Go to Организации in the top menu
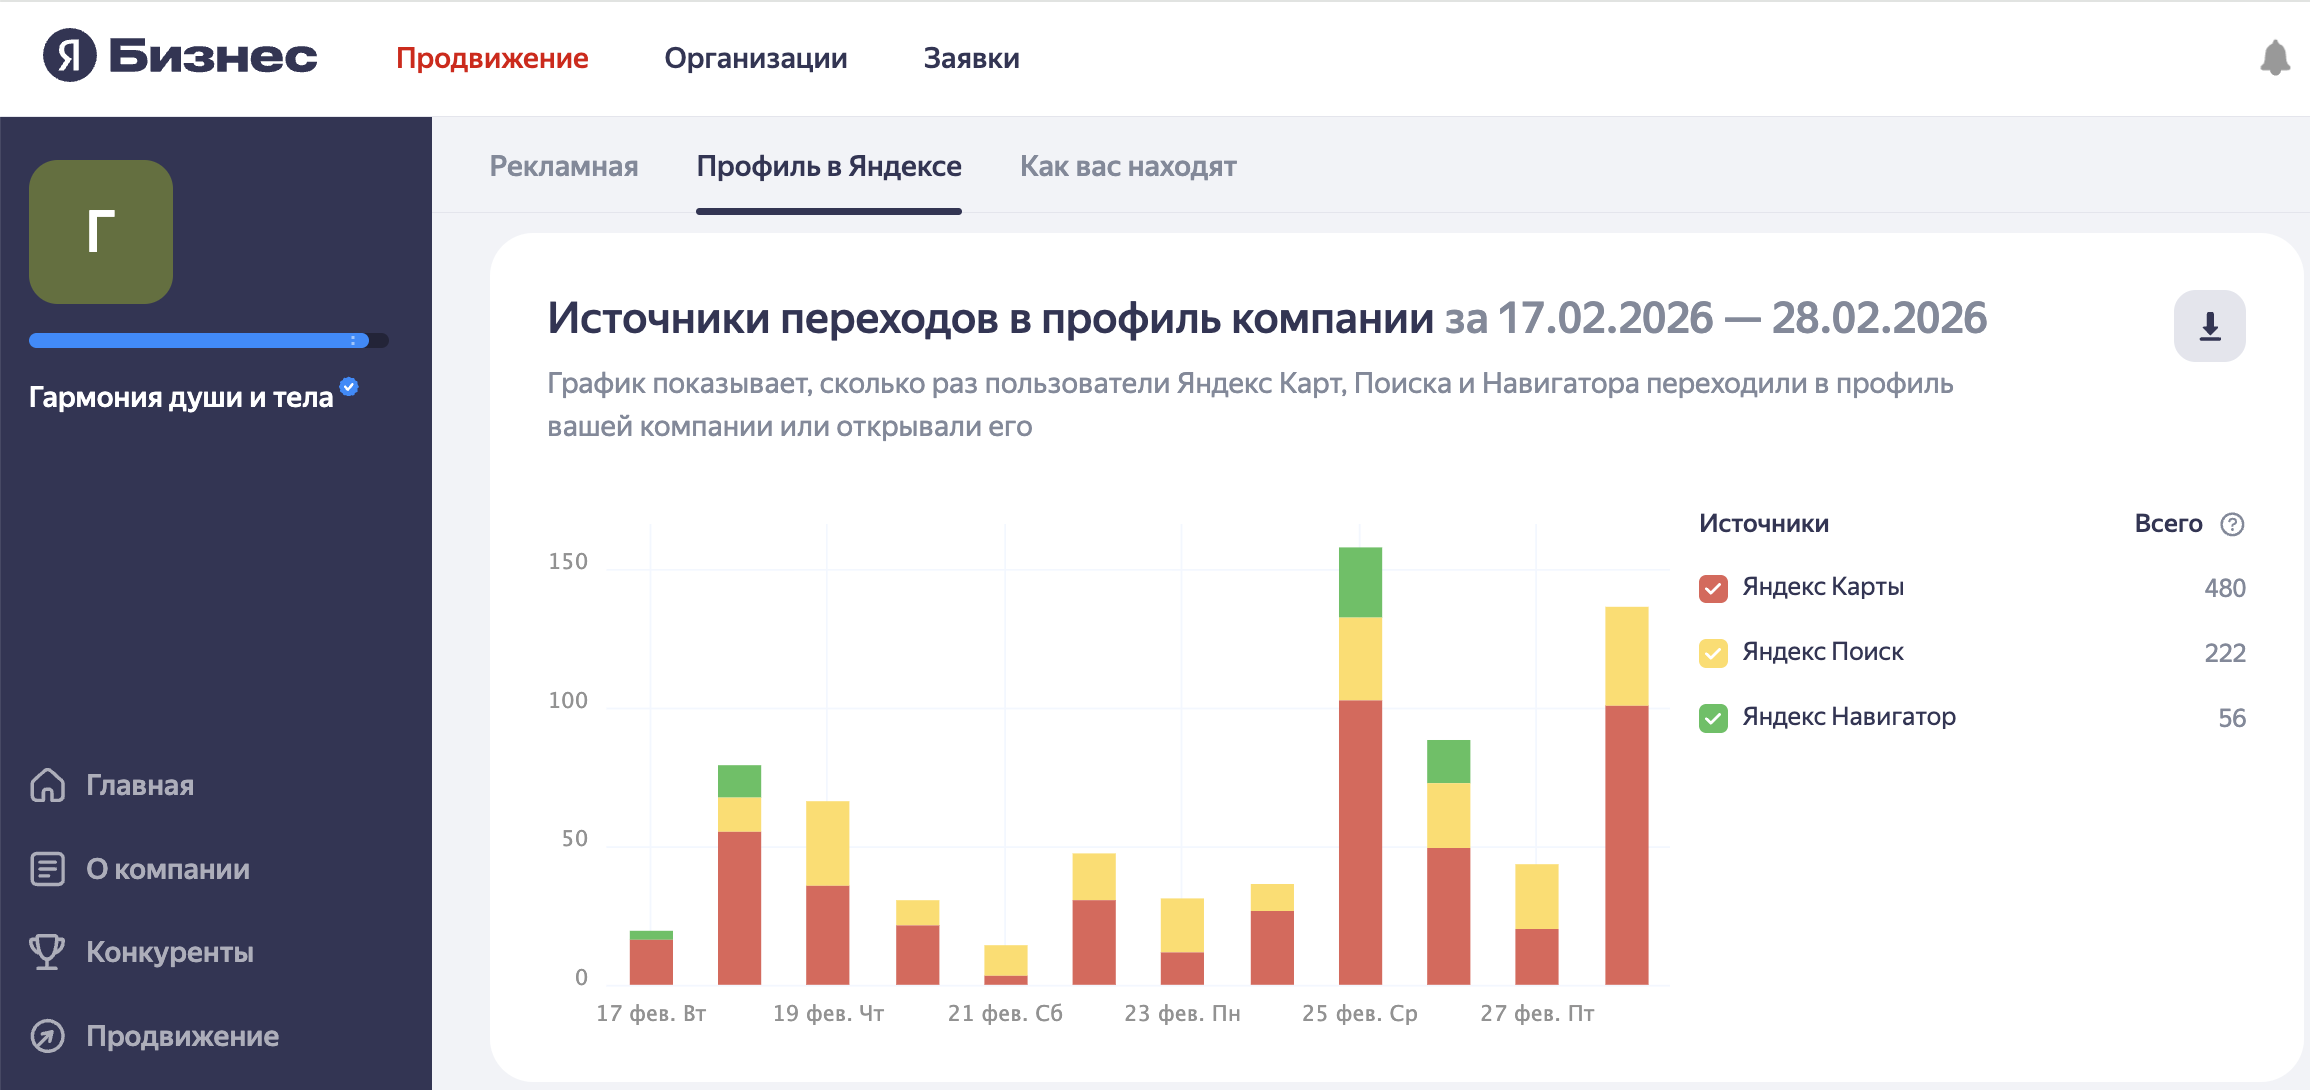Viewport: 2310px width, 1090px height. tap(757, 58)
